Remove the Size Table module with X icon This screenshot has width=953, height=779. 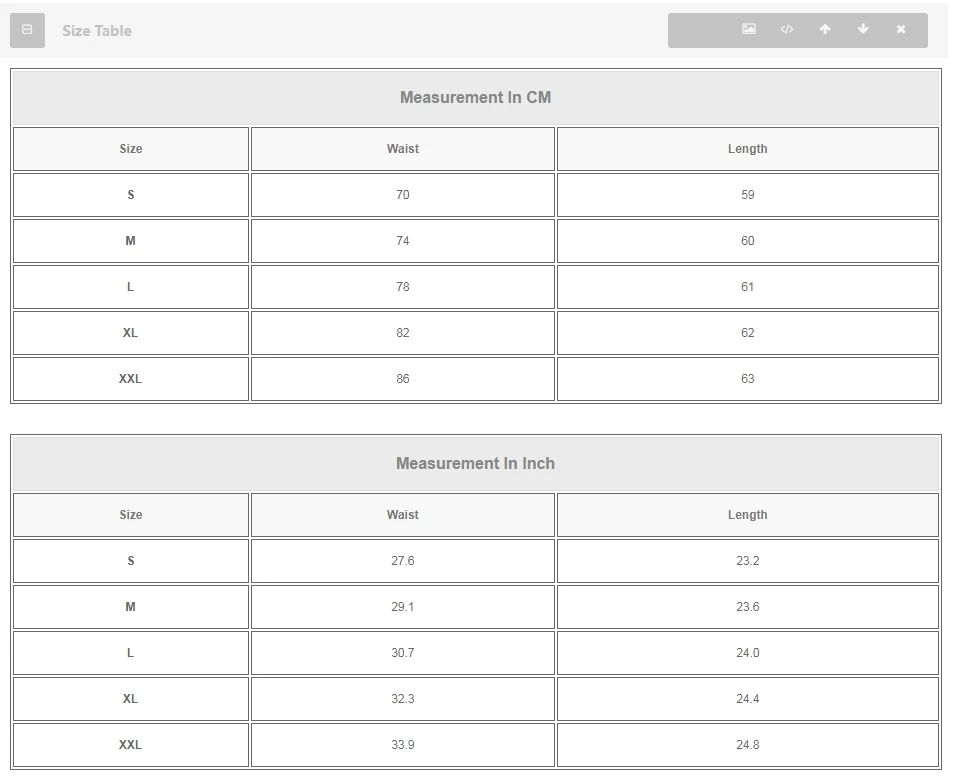point(901,30)
